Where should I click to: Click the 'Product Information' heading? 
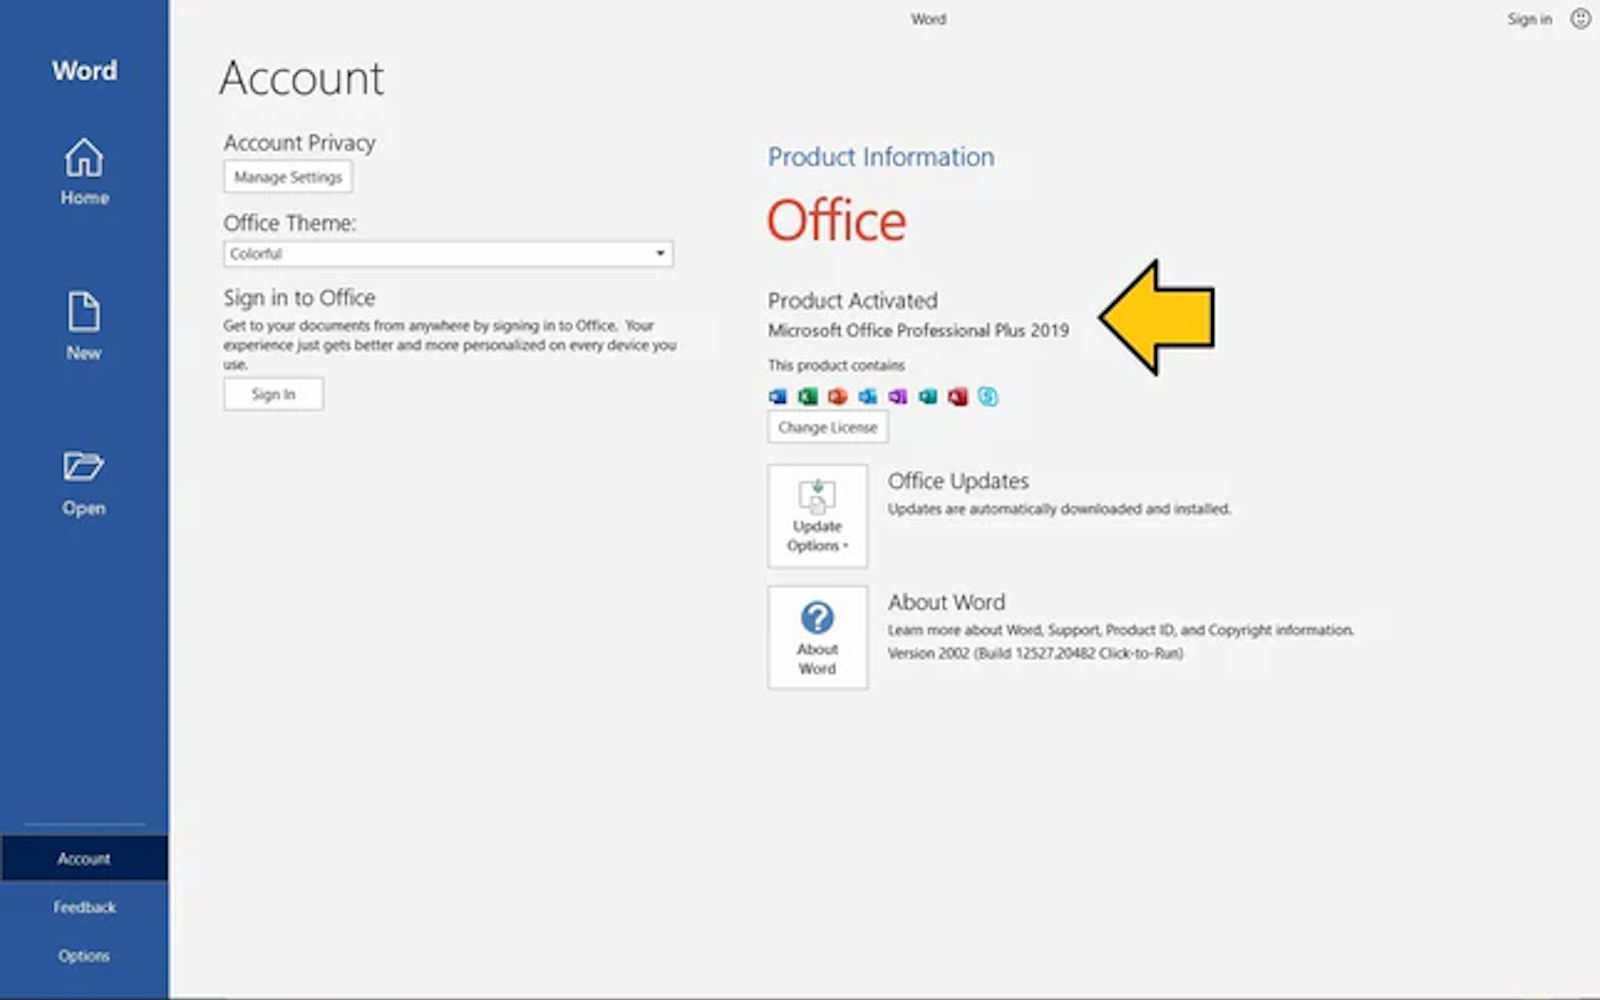(x=881, y=157)
